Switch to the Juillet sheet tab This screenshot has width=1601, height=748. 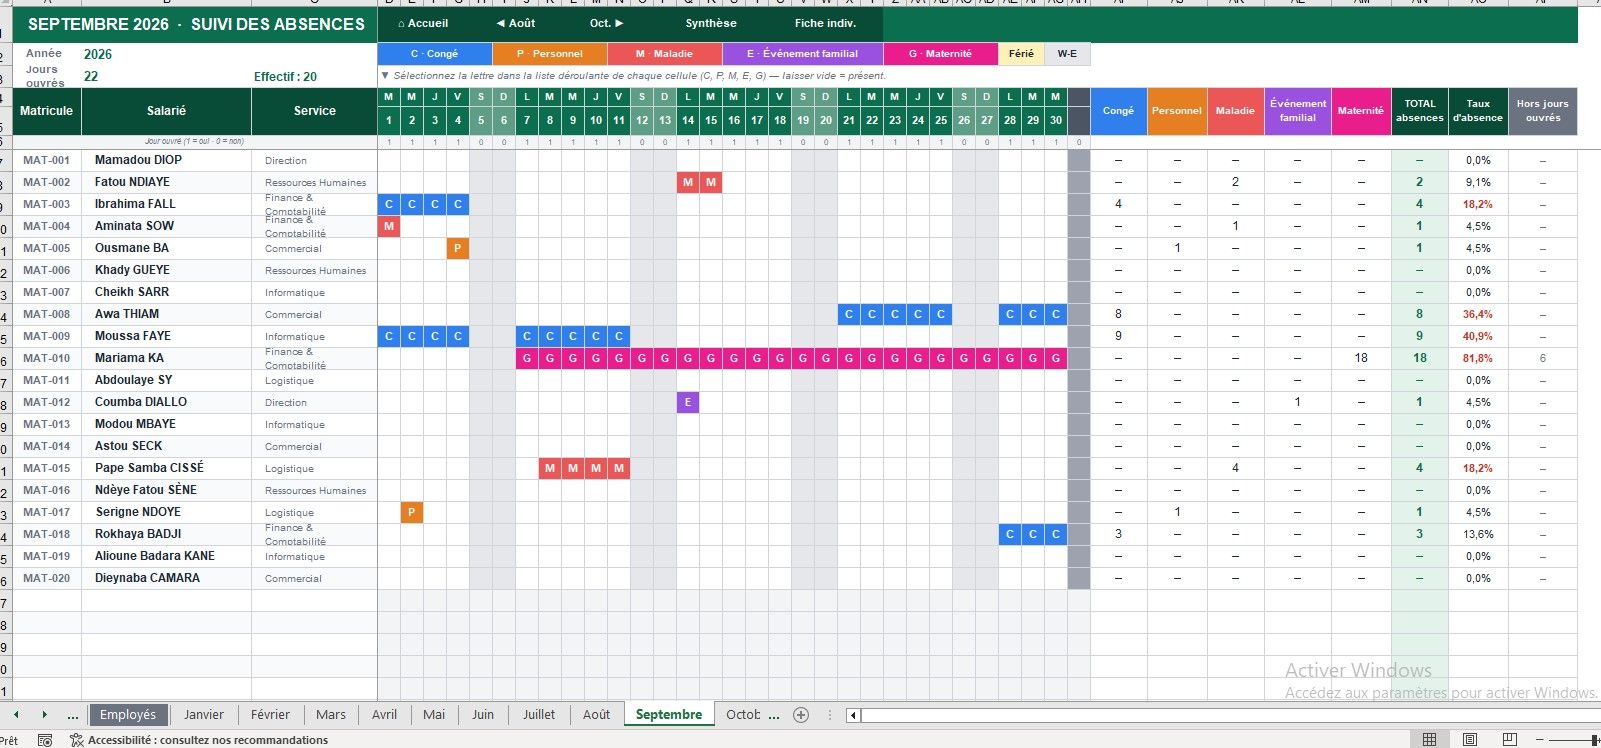pyautogui.click(x=539, y=715)
